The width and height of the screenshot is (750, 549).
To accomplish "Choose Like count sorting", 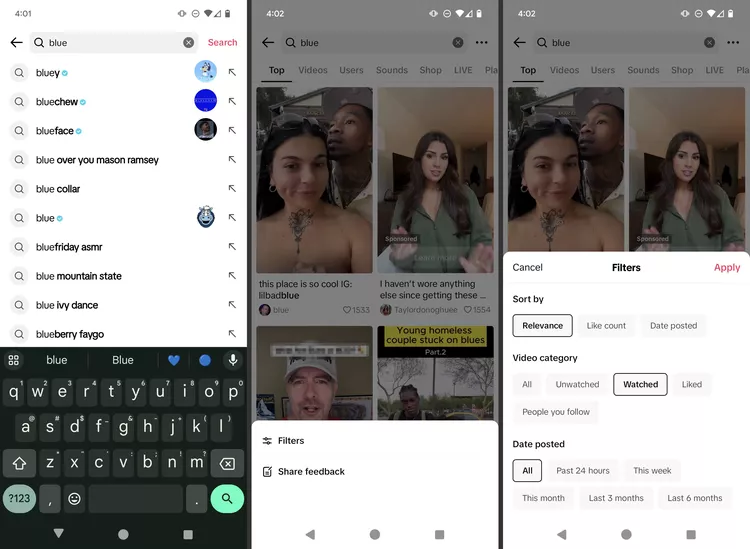I will pyautogui.click(x=606, y=325).
